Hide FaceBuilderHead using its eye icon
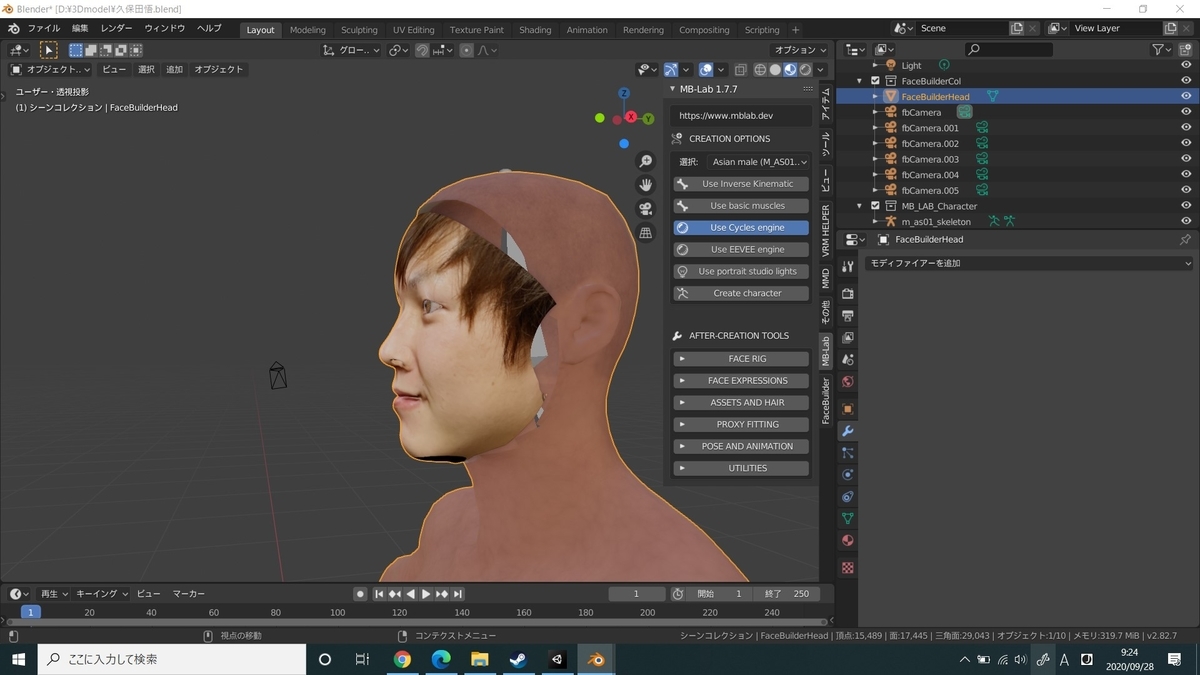 (1186, 97)
